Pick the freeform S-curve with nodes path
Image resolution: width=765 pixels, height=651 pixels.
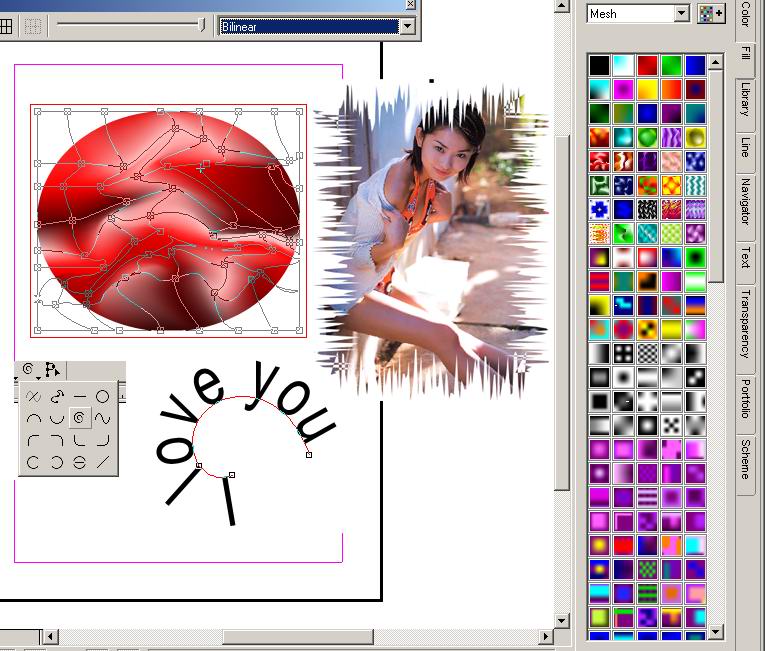[x=57, y=396]
